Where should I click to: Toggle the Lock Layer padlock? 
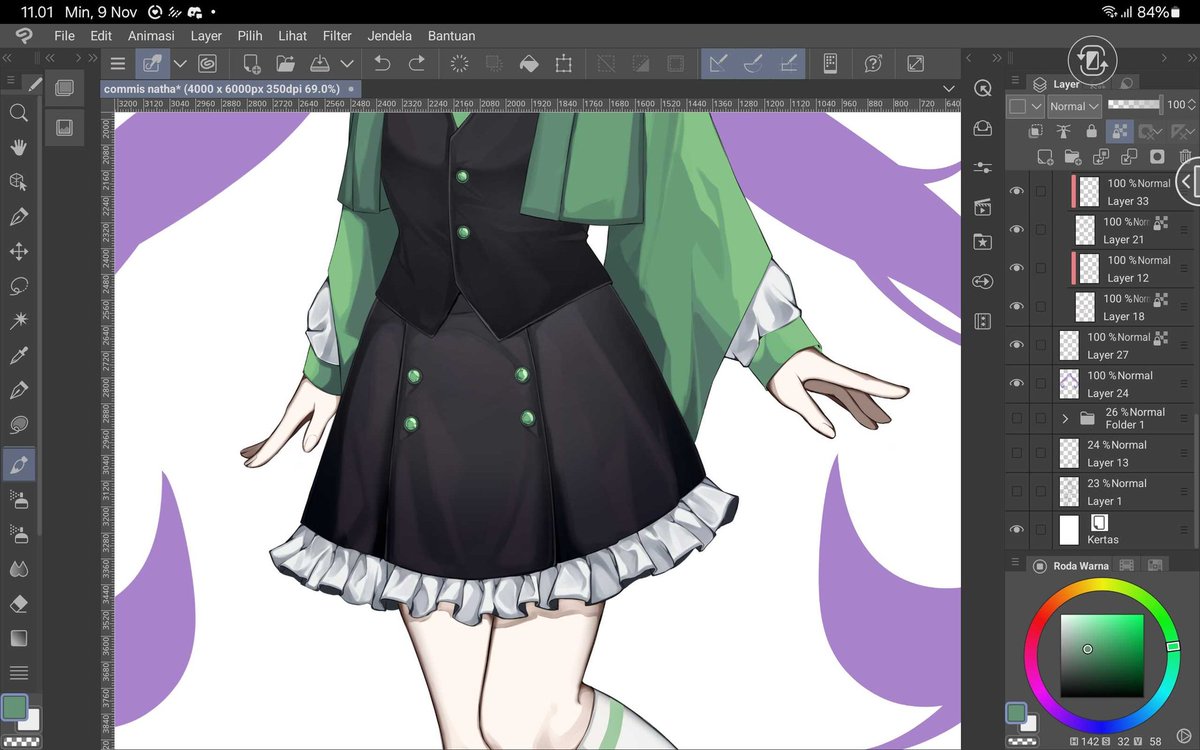(1091, 131)
